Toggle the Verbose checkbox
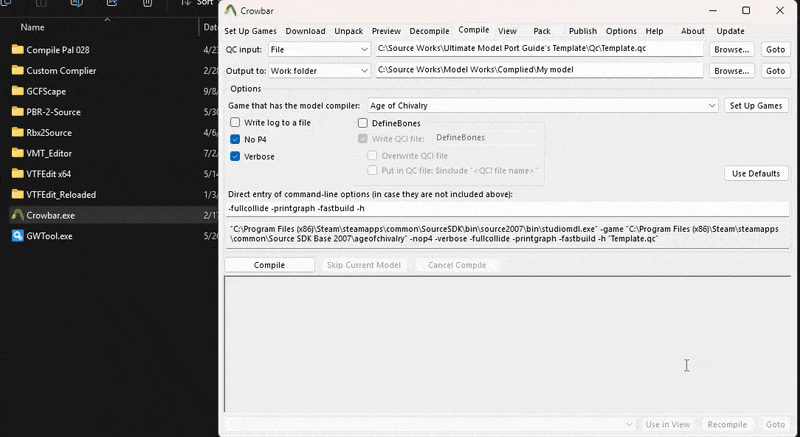The image size is (800, 437). (235, 157)
